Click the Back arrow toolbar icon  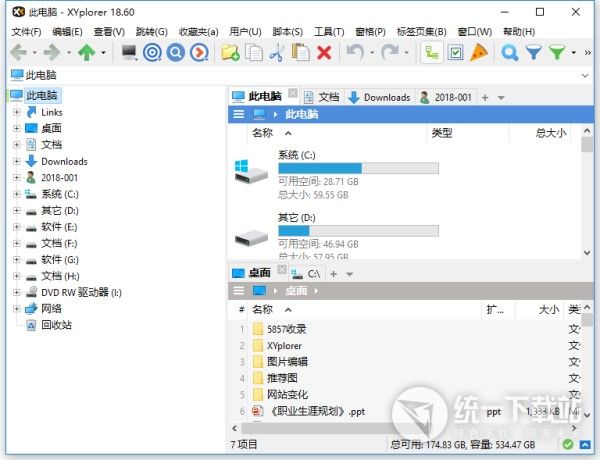tap(18, 52)
